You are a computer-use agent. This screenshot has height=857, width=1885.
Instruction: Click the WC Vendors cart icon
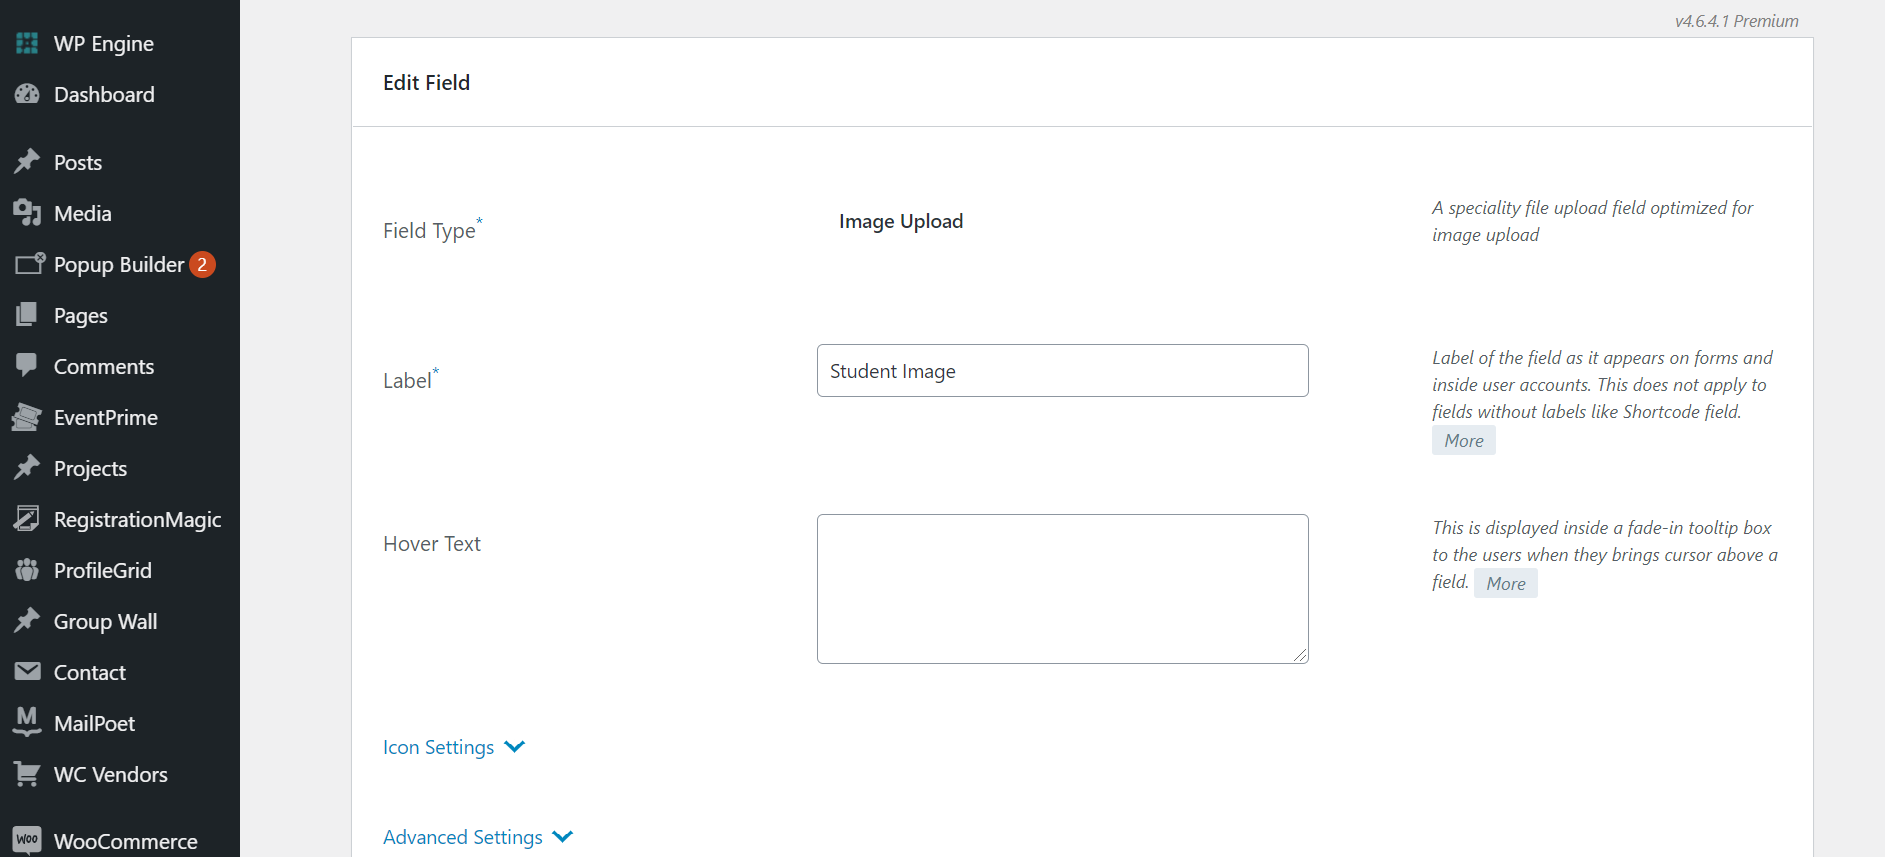27,774
